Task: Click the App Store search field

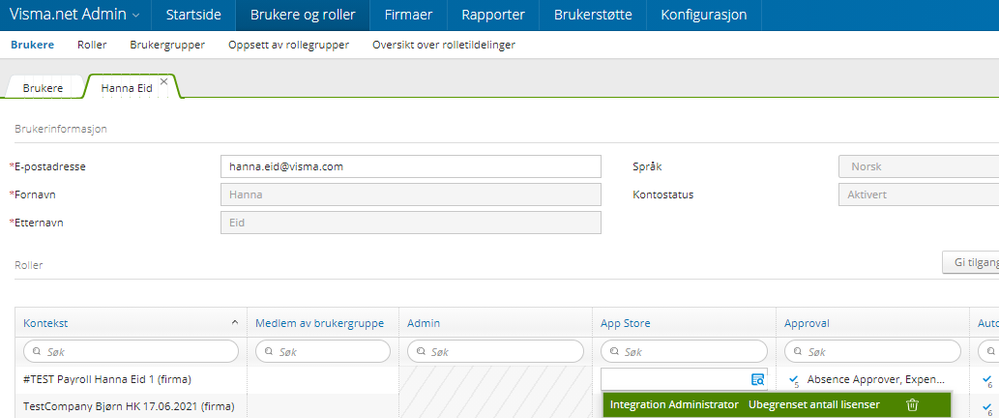Action: 684,351
